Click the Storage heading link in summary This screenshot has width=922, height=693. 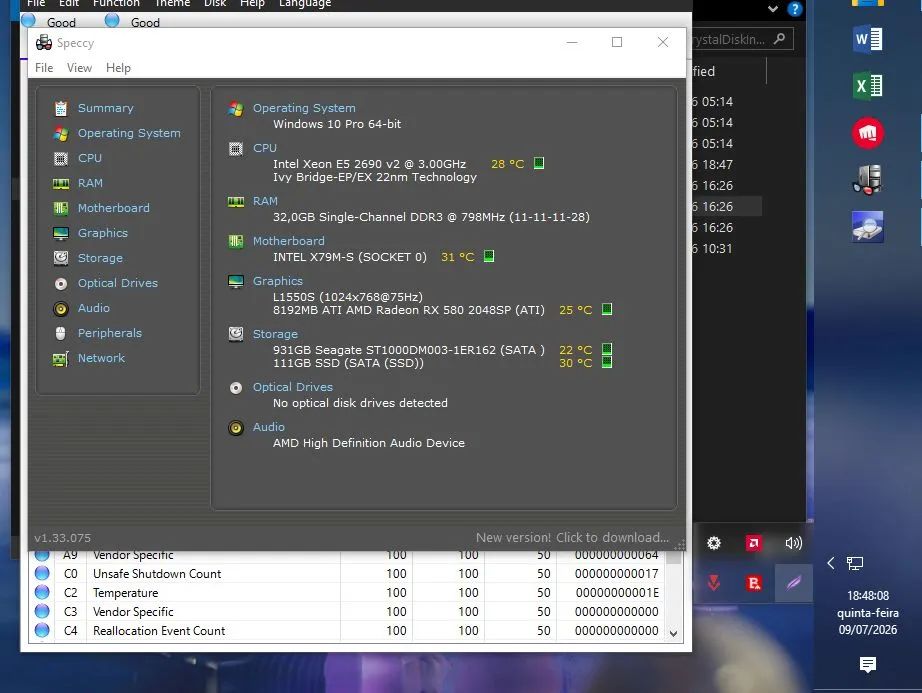(275, 334)
